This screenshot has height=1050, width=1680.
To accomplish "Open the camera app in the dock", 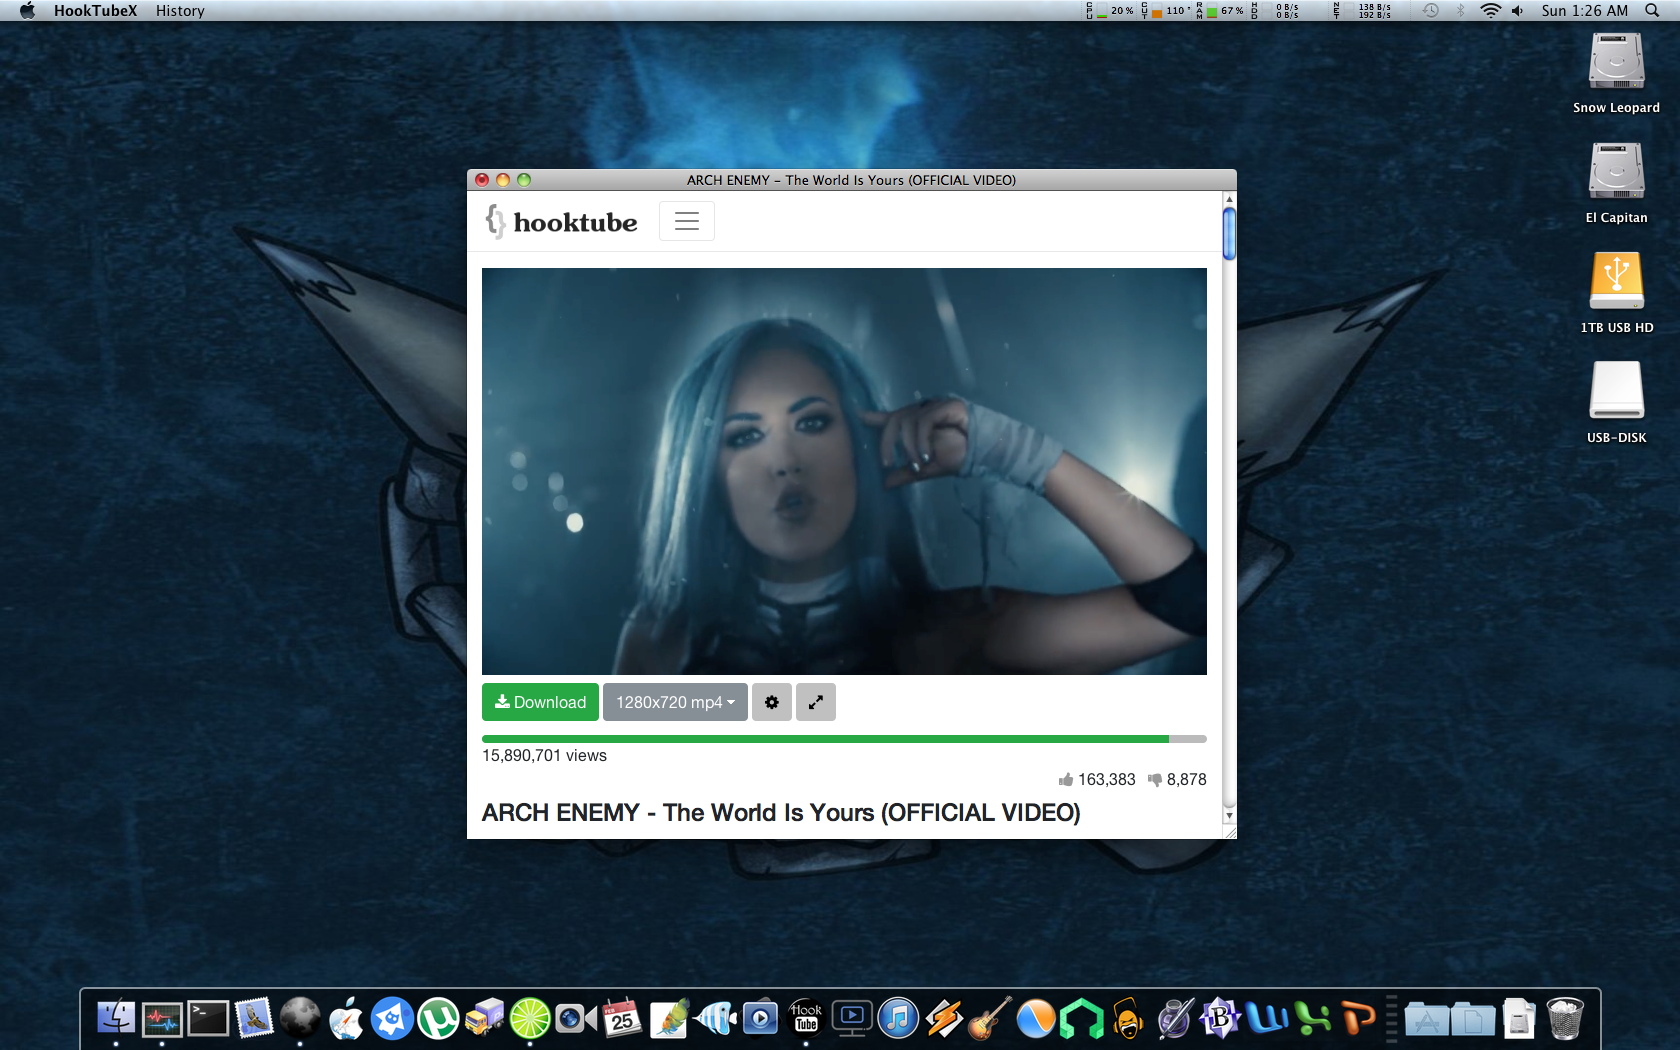I will point(576,1019).
